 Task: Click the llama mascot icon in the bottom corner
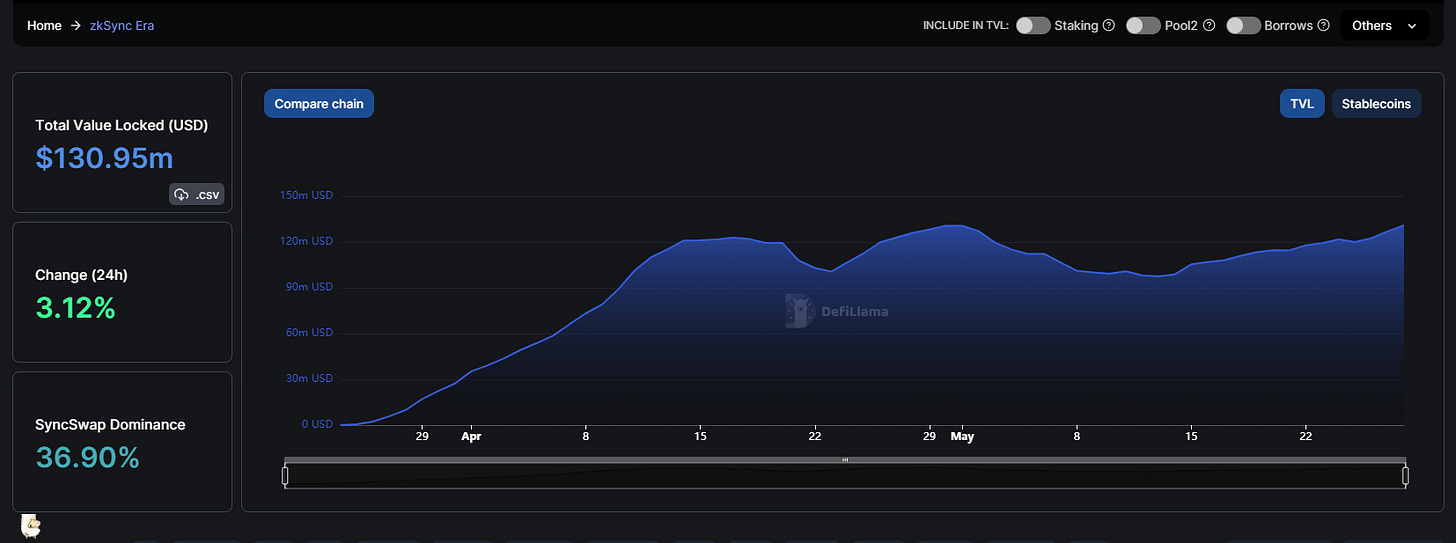coord(31,525)
